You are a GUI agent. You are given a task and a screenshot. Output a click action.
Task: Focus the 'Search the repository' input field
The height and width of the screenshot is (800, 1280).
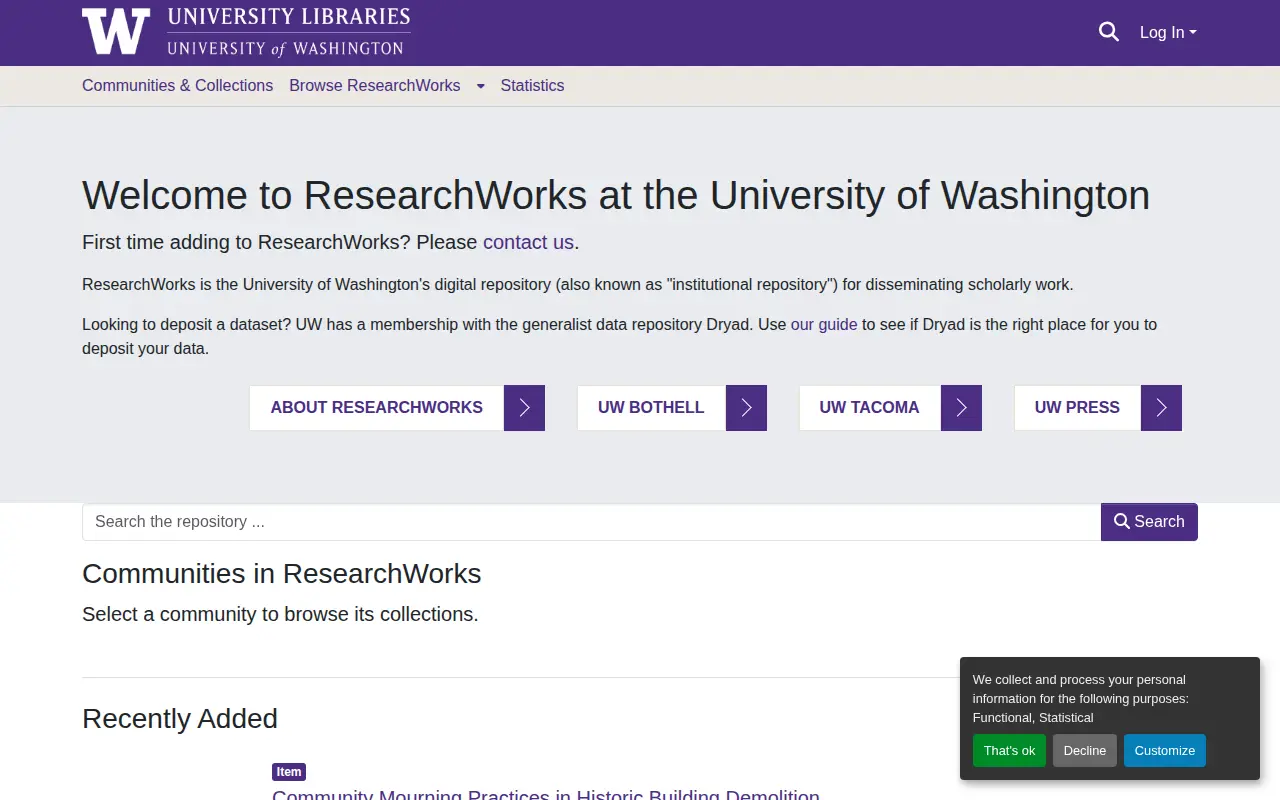tap(591, 522)
